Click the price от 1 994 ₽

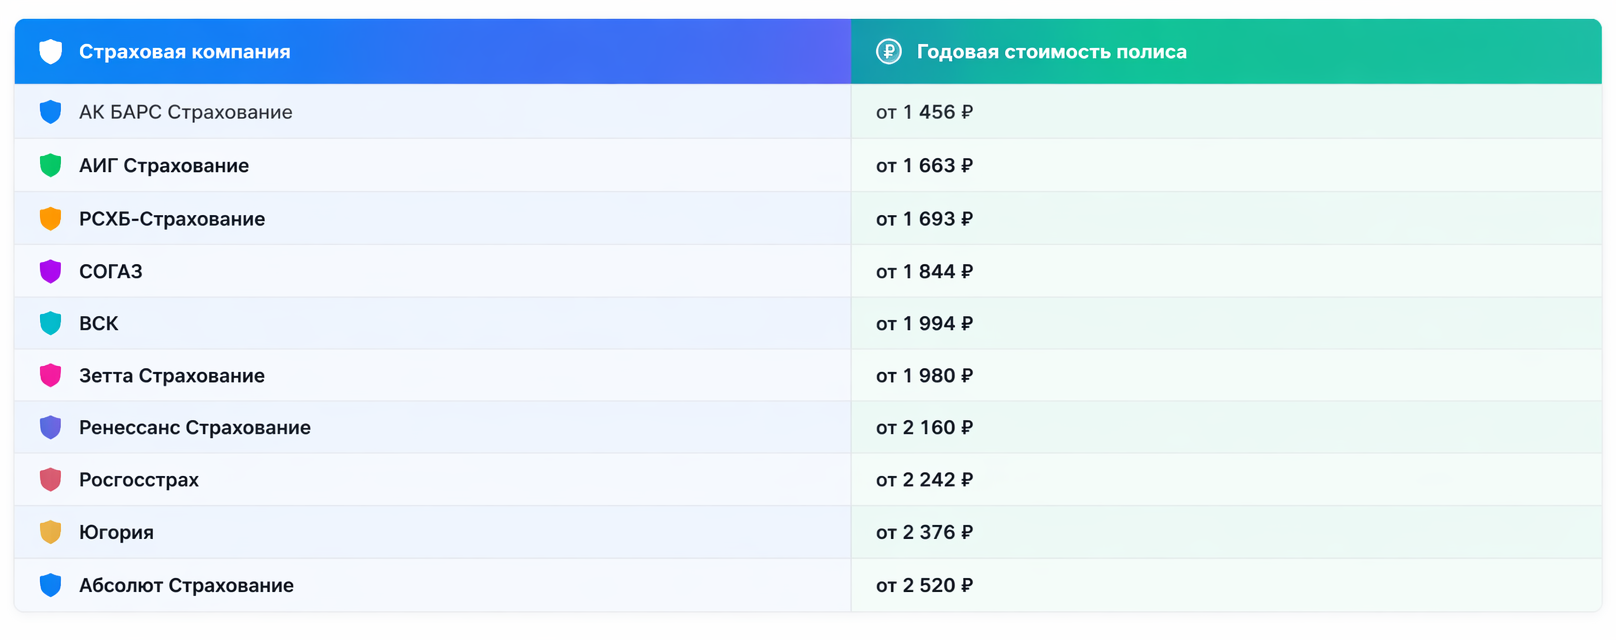coord(924,323)
